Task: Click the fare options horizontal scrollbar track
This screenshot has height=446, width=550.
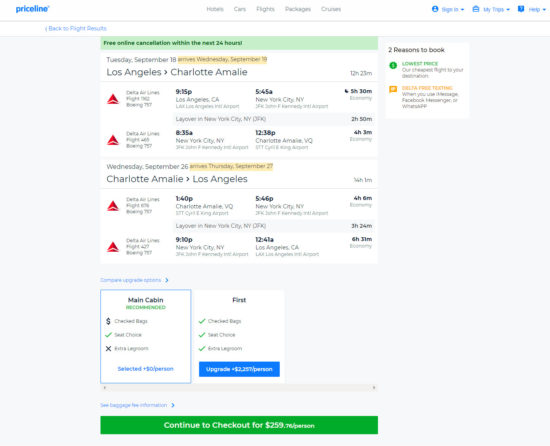Action: click(239, 388)
